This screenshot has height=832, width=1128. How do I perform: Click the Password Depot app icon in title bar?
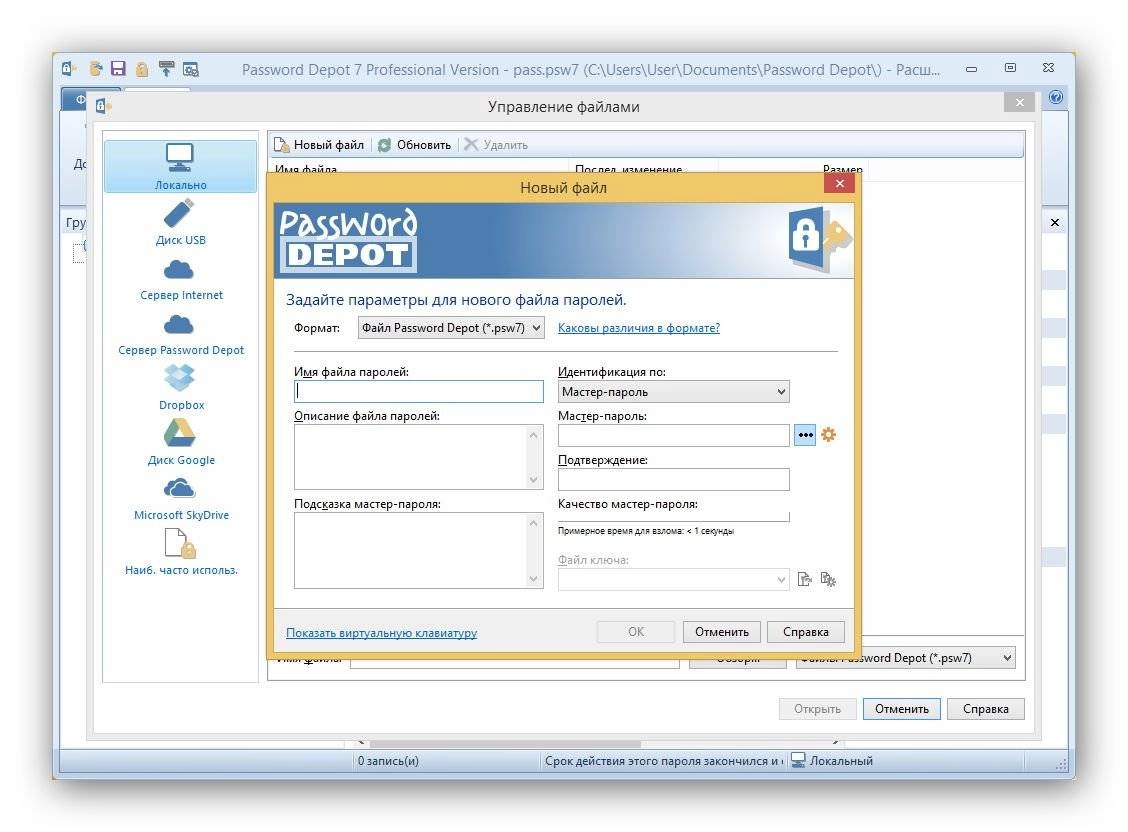point(68,69)
